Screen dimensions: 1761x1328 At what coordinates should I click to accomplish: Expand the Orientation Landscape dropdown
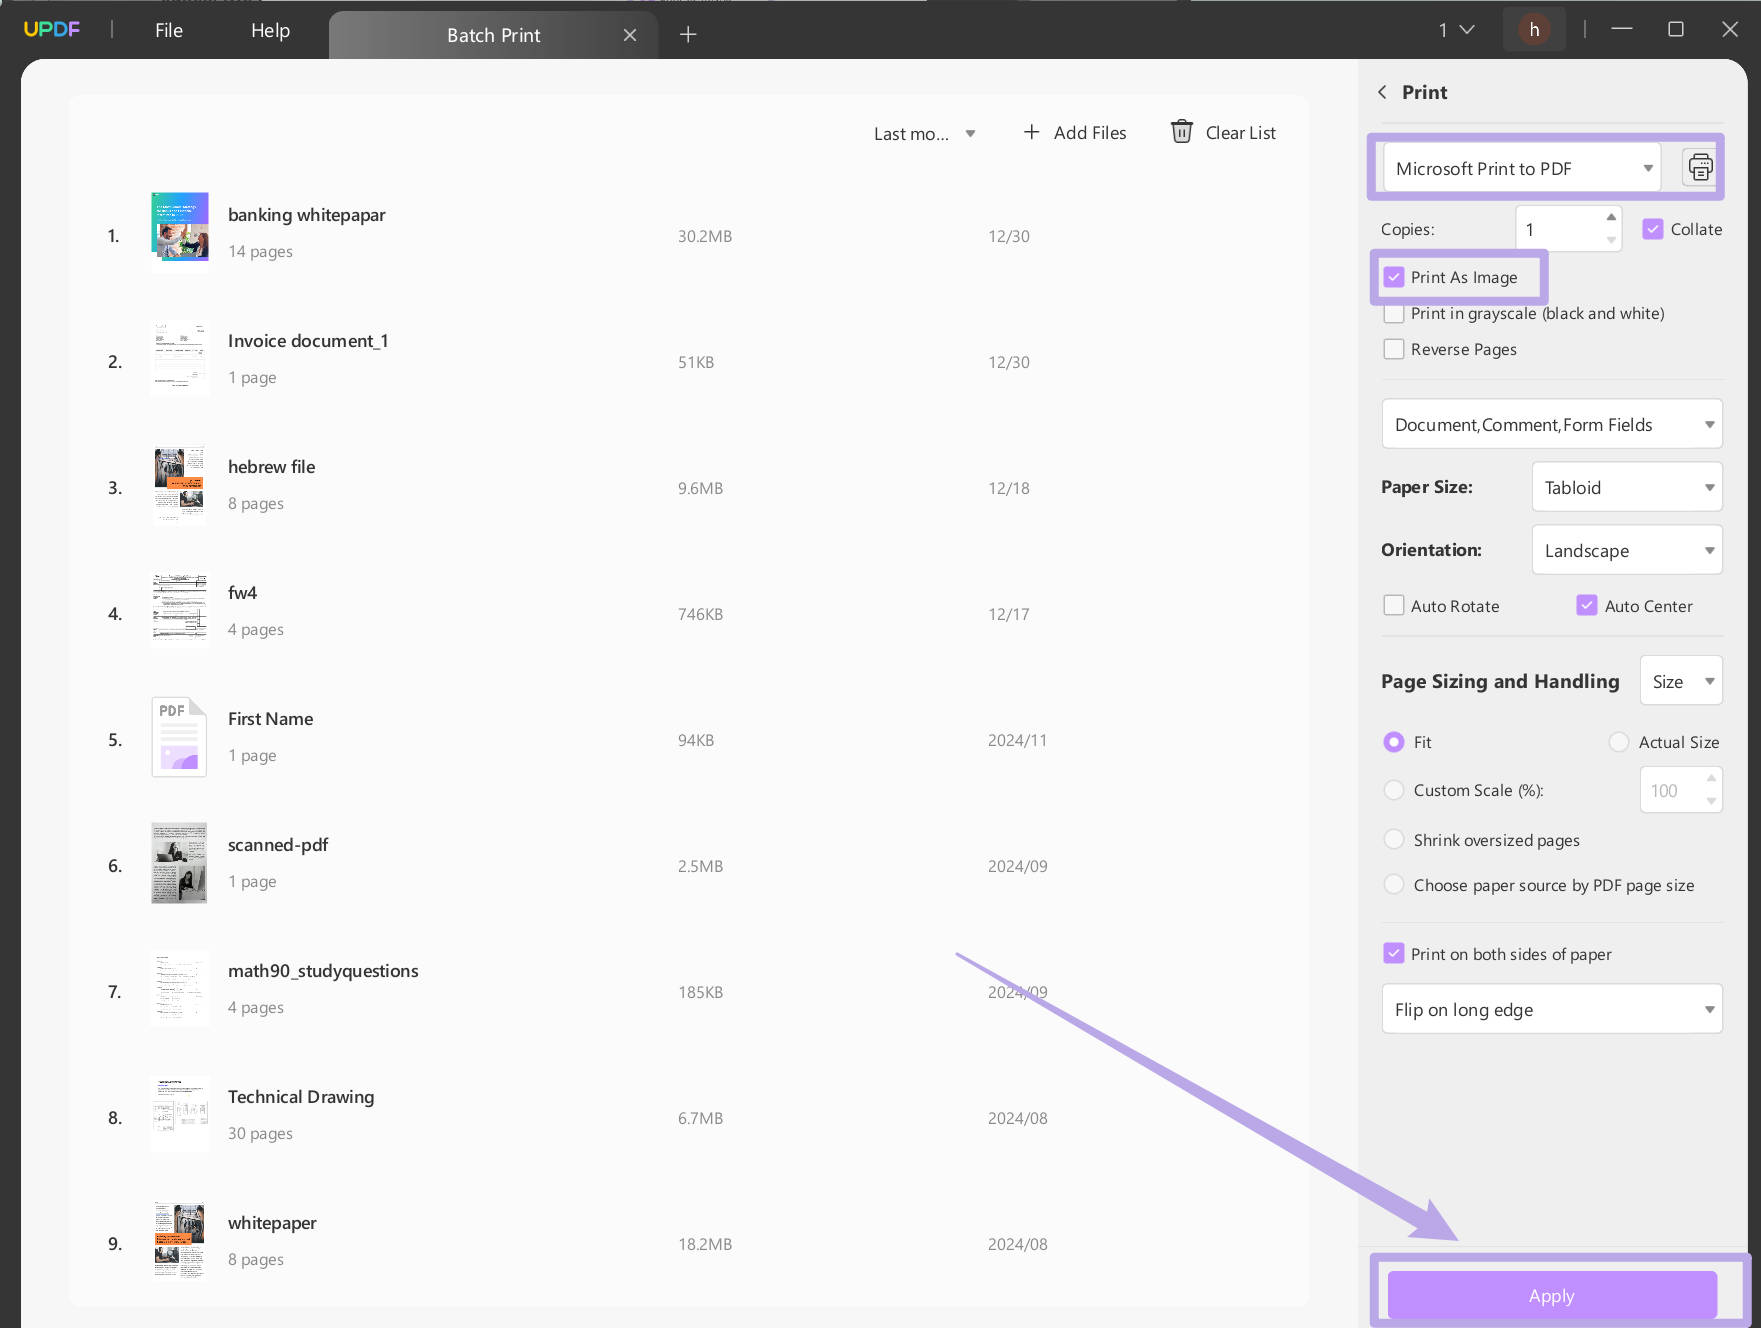pos(1626,550)
